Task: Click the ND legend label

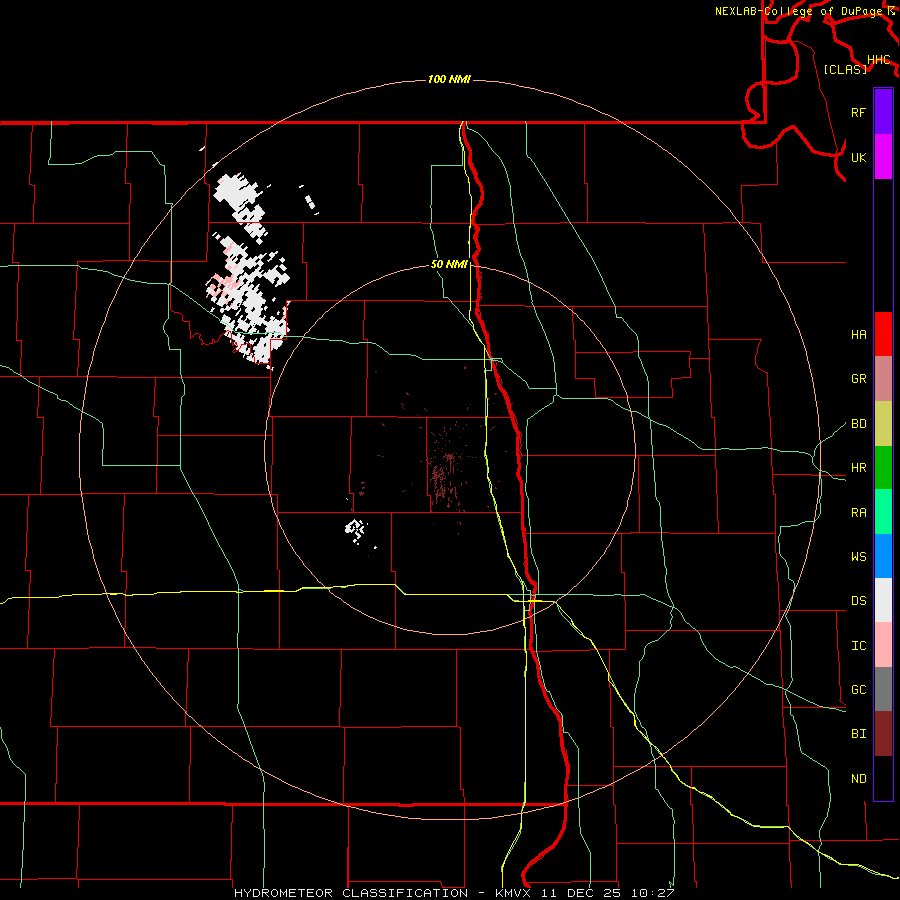Action: [x=858, y=779]
